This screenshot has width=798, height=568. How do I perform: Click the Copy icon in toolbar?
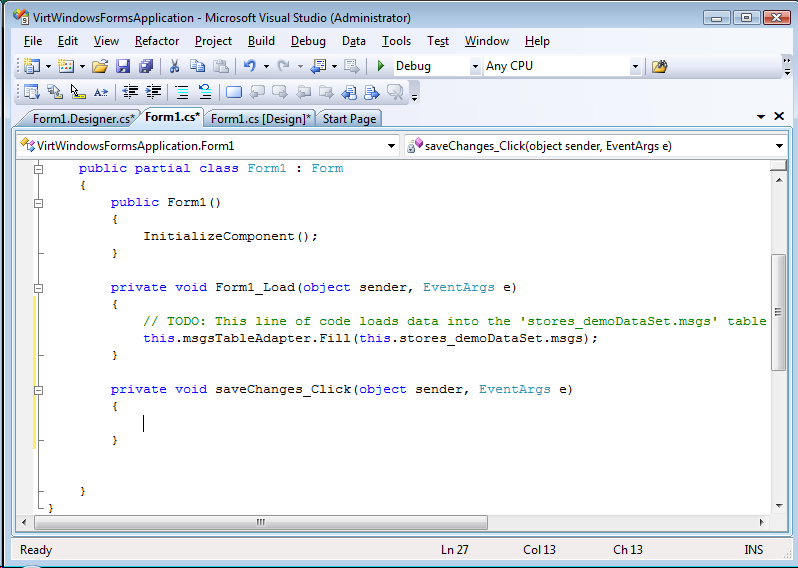(197, 67)
